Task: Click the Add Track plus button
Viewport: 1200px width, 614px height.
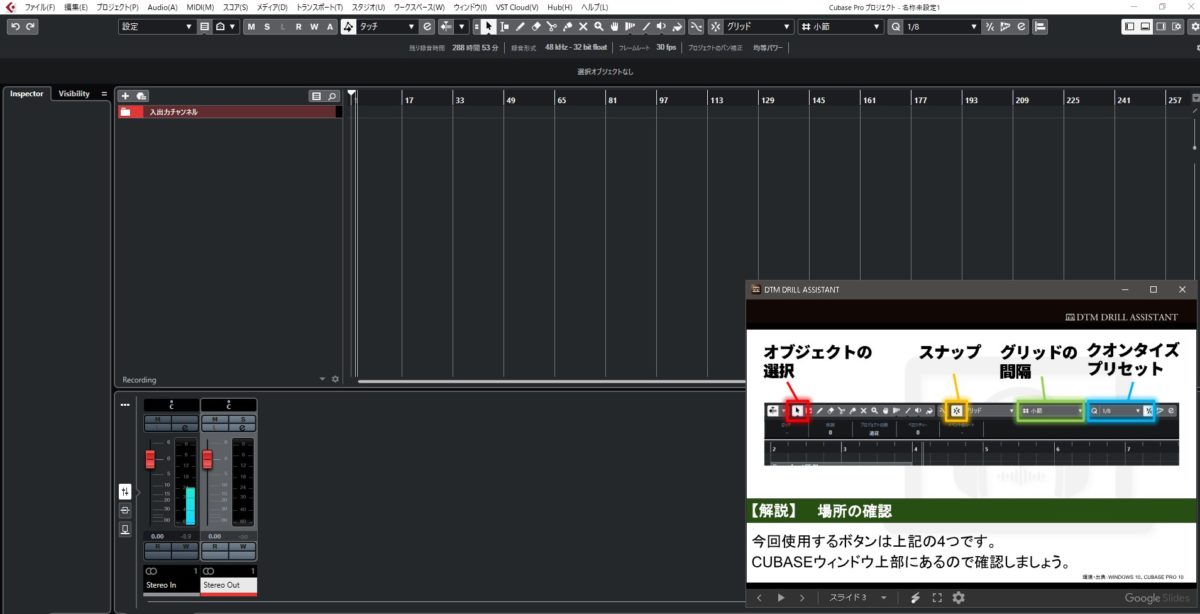Action: coord(126,96)
